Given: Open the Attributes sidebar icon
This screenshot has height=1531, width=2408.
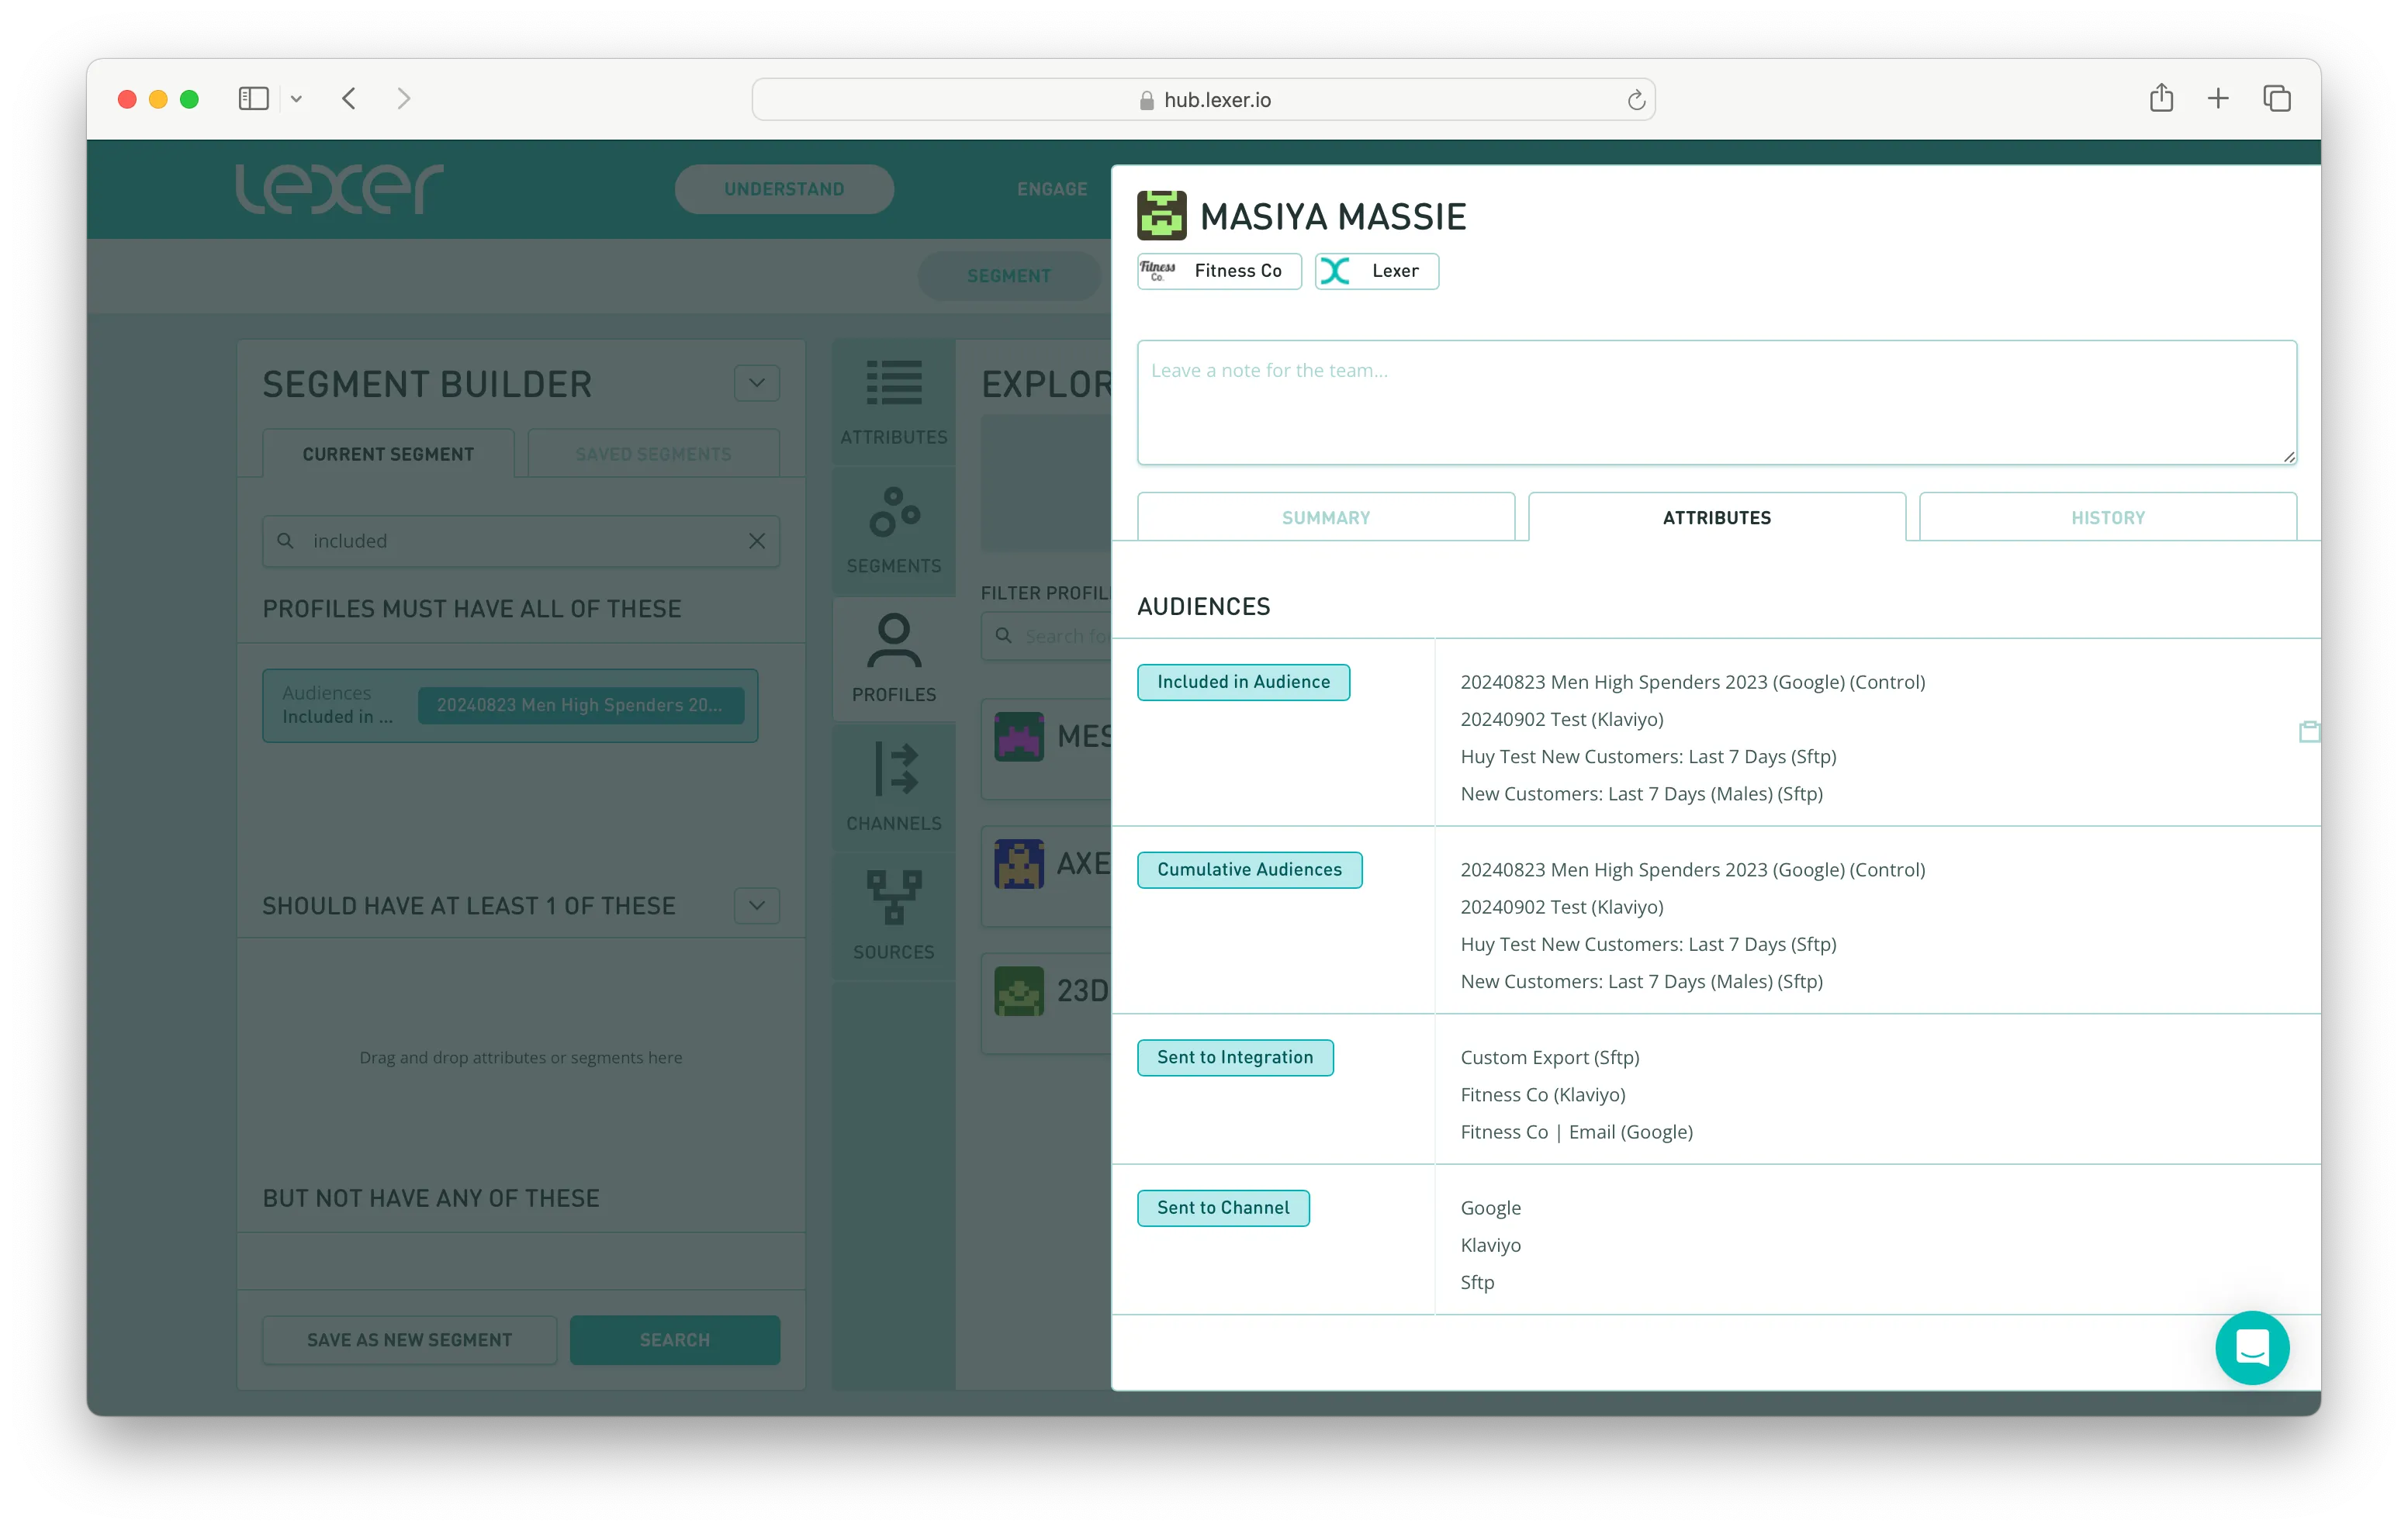Looking at the screenshot, I should (x=893, y=401).
